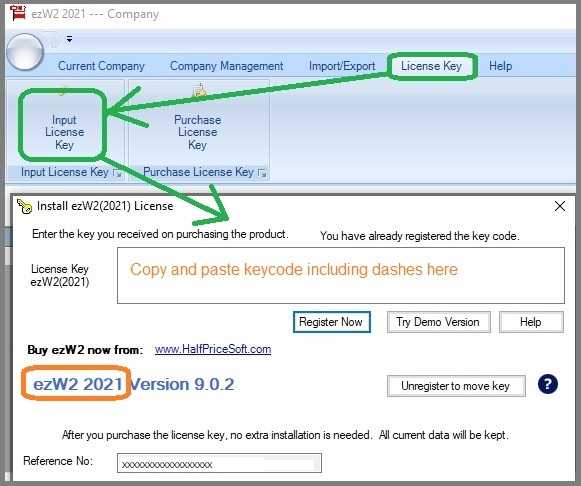
Task: Click the key icon in Install License dialog
Action: pos(25,206)
